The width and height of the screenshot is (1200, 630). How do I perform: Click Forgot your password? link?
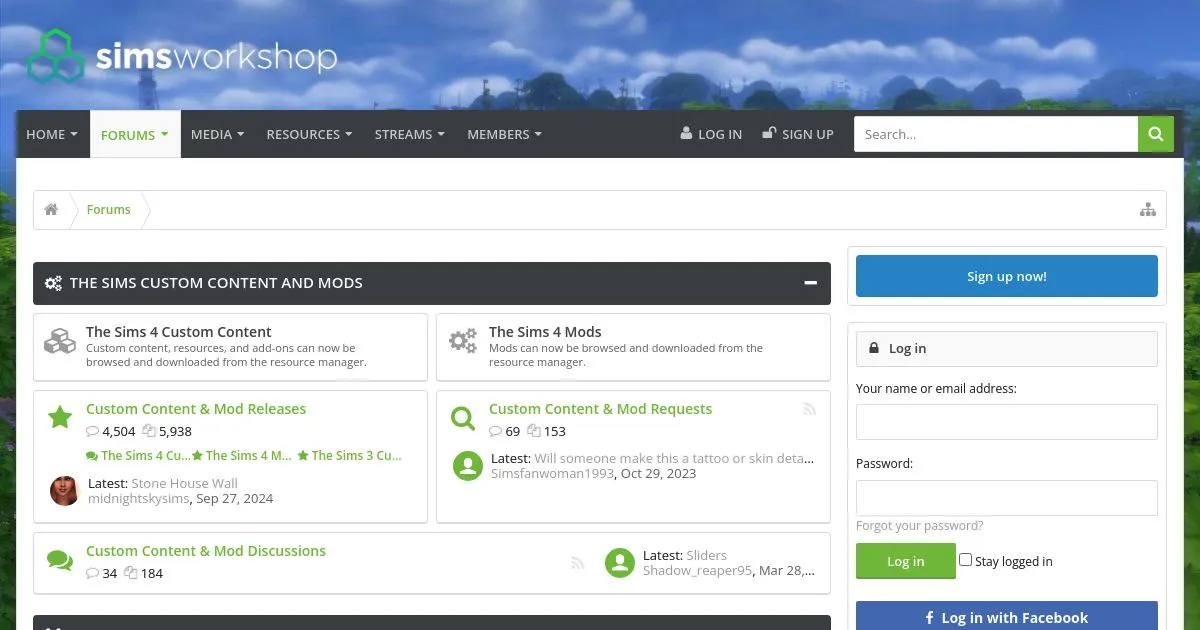[x=920, y=526]
